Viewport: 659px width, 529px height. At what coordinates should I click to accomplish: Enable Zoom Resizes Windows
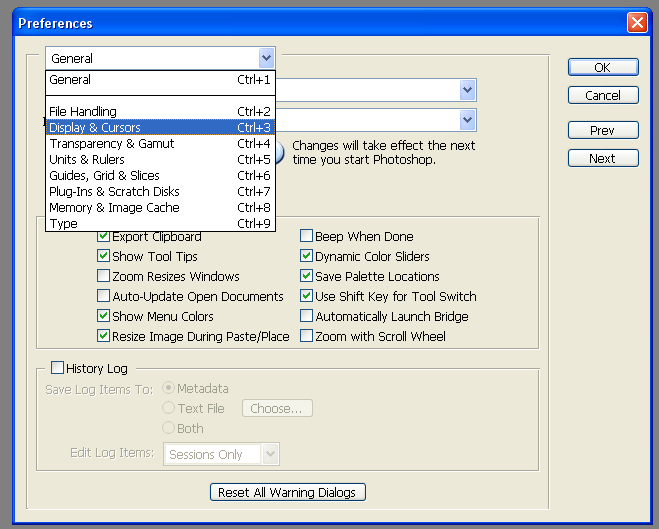pos(103,276)
